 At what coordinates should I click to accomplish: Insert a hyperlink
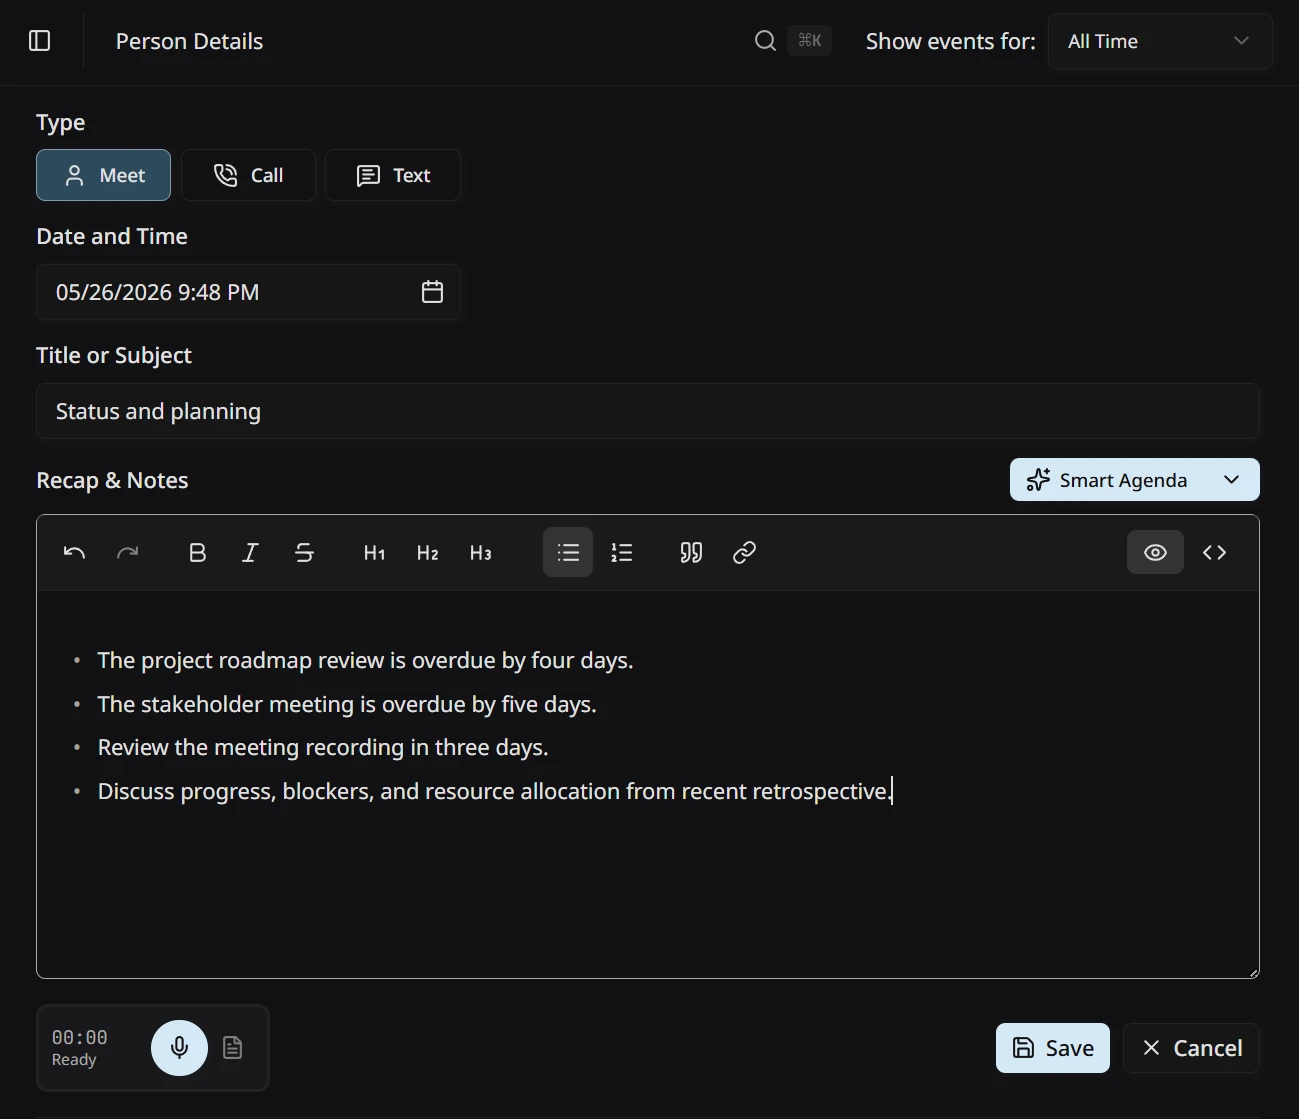click(744, 553)
